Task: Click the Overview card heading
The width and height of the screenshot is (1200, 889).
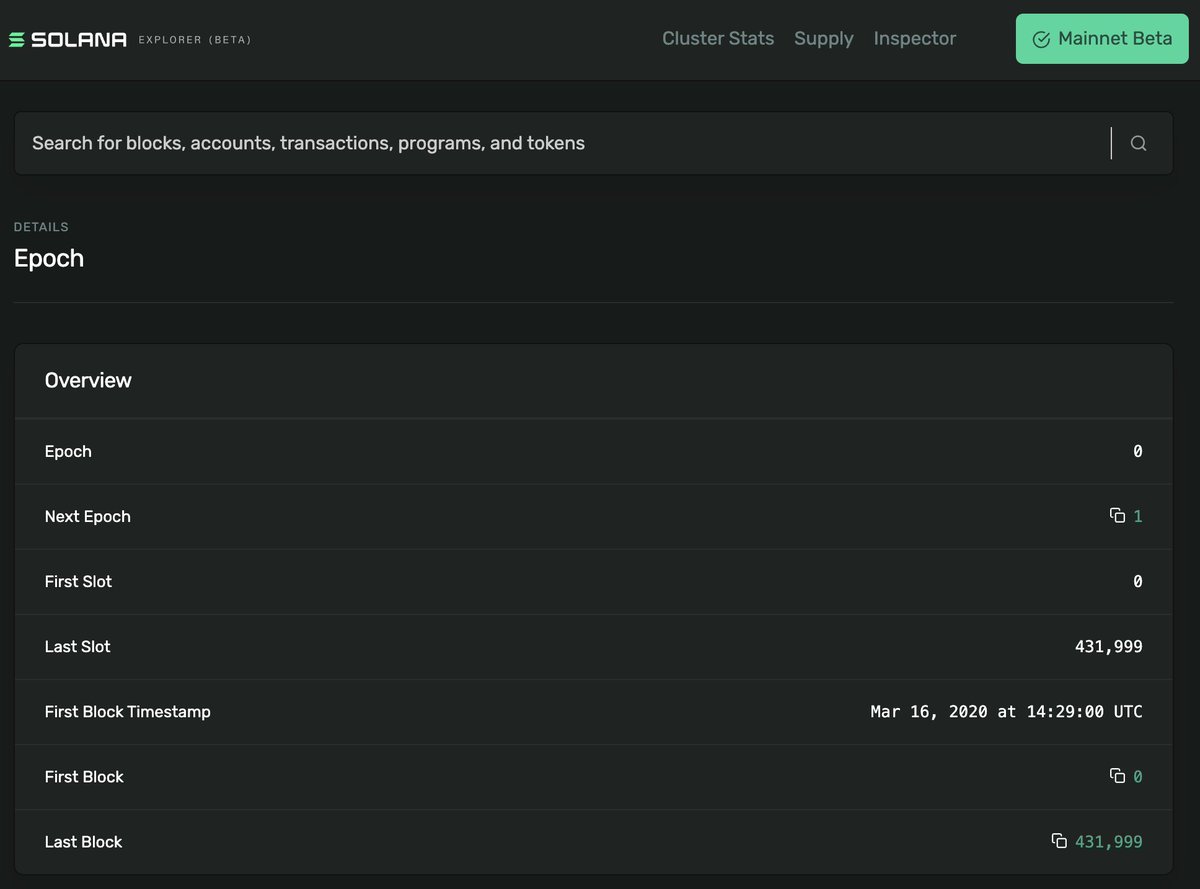Action: pos(88,380)
